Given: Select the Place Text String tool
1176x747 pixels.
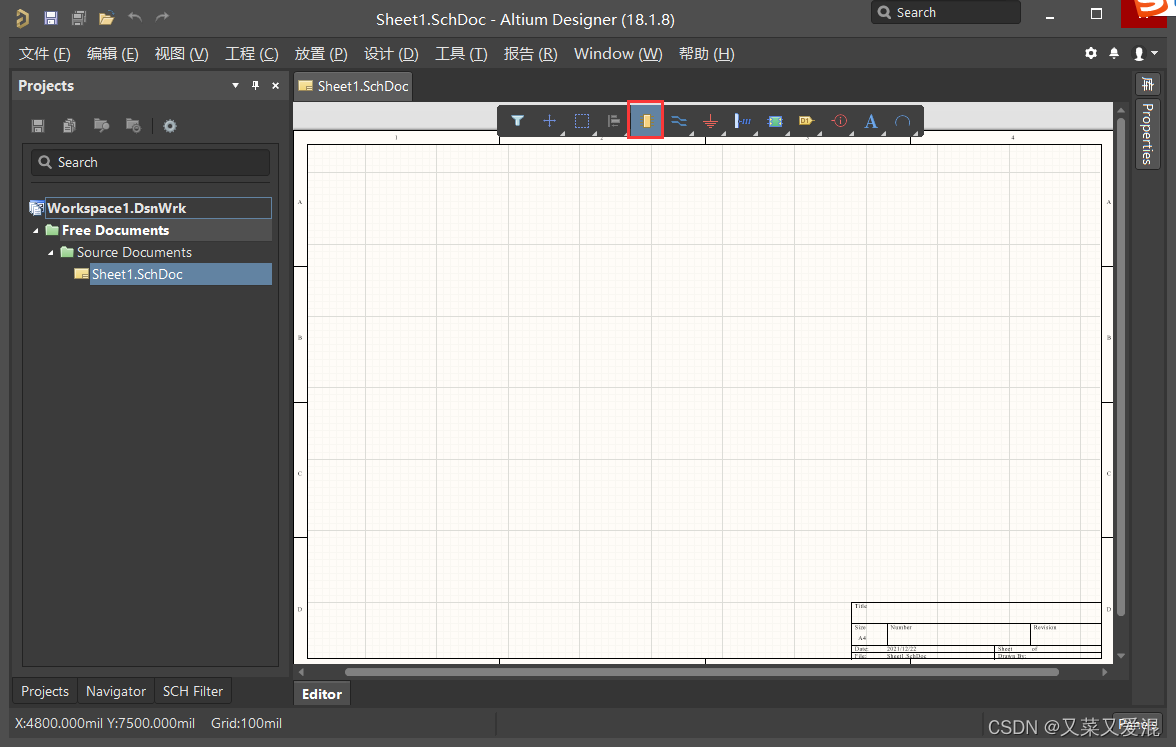Looking at the screenshot, I should tap(871, 121).
